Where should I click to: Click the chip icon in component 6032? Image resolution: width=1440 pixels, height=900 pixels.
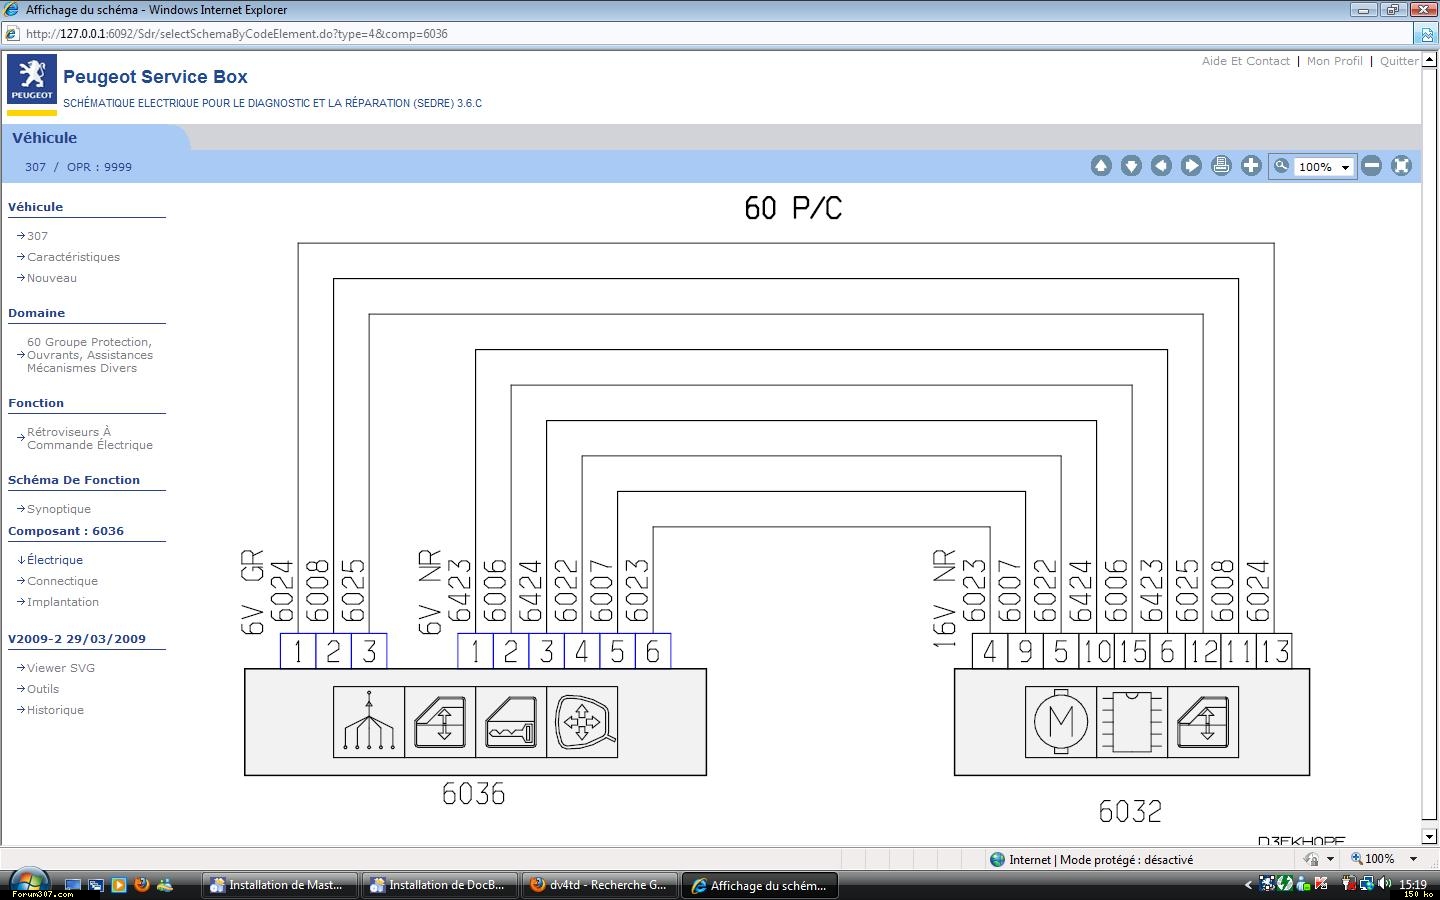coord(1132,722)
